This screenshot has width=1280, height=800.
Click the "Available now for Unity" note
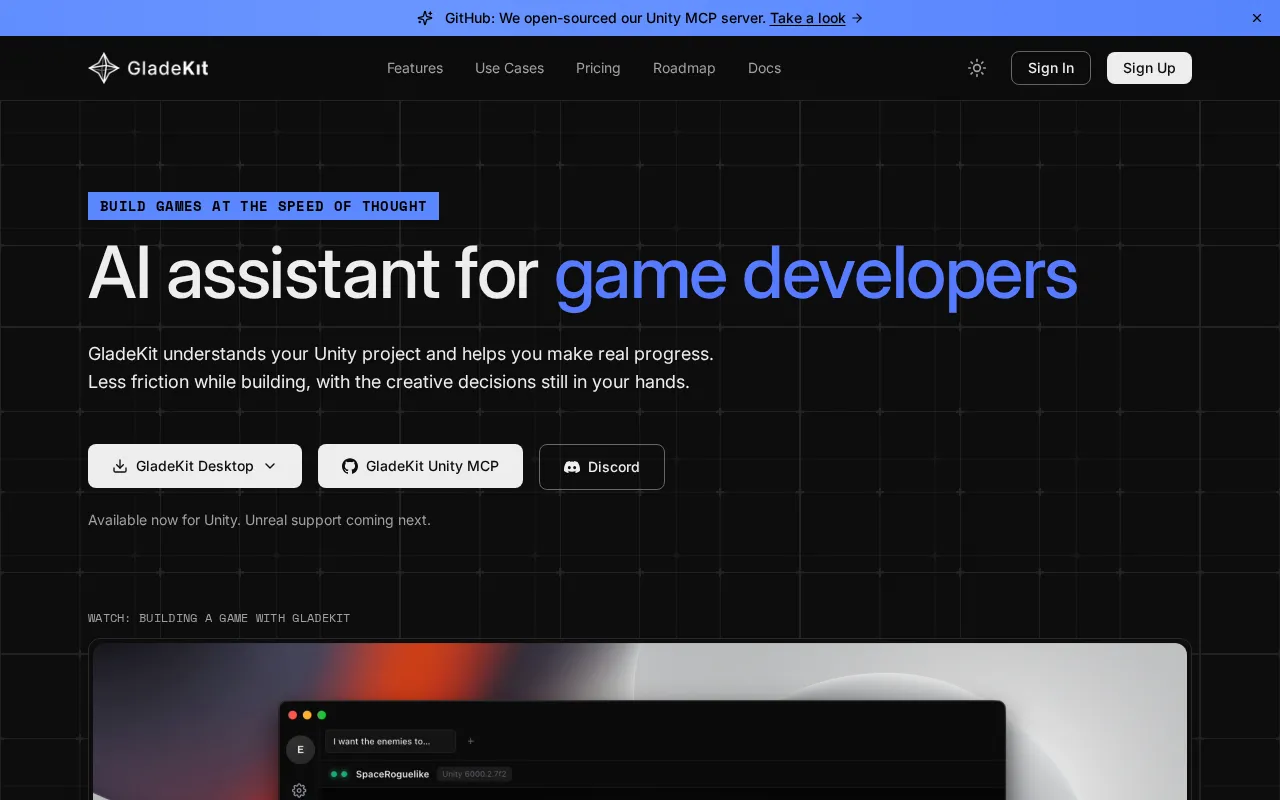point(259,520)
